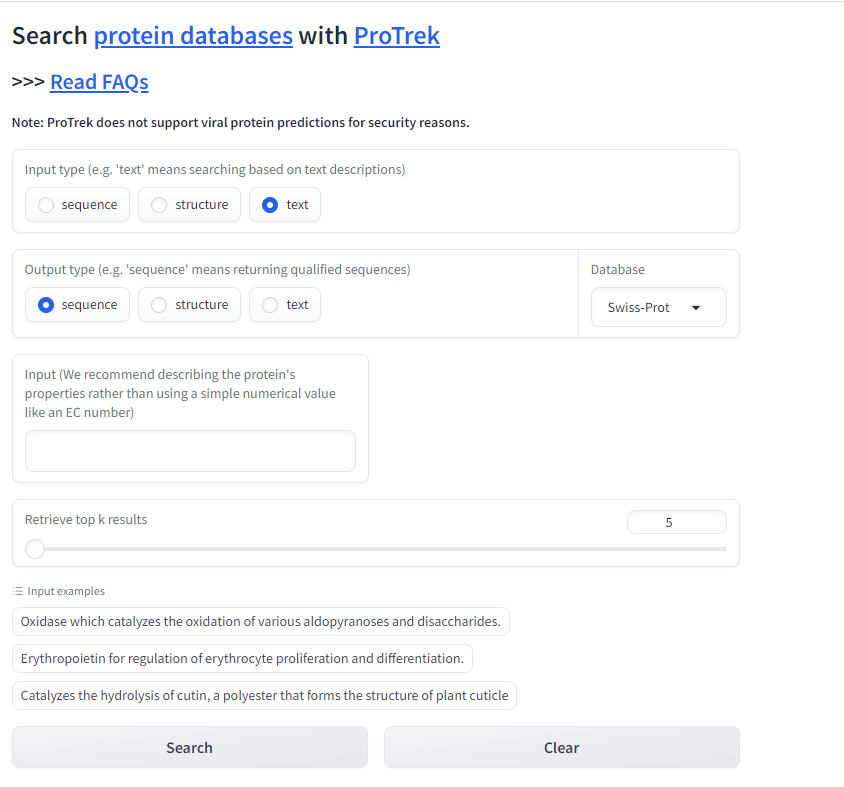Viewport: 844px width, 787px height.
Task: Pick the cutin hydrolysis example
Action: pyautogui.click(x=264, y=695)
